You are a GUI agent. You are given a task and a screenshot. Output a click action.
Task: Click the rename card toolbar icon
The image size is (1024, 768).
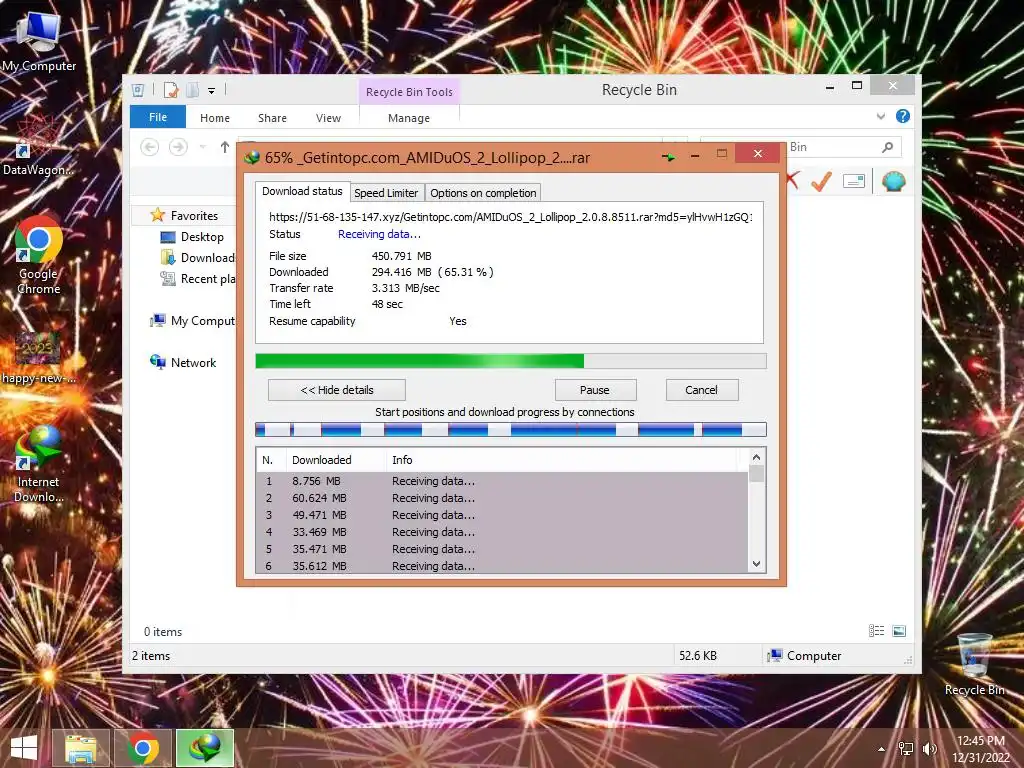click(x=854, y=181)
